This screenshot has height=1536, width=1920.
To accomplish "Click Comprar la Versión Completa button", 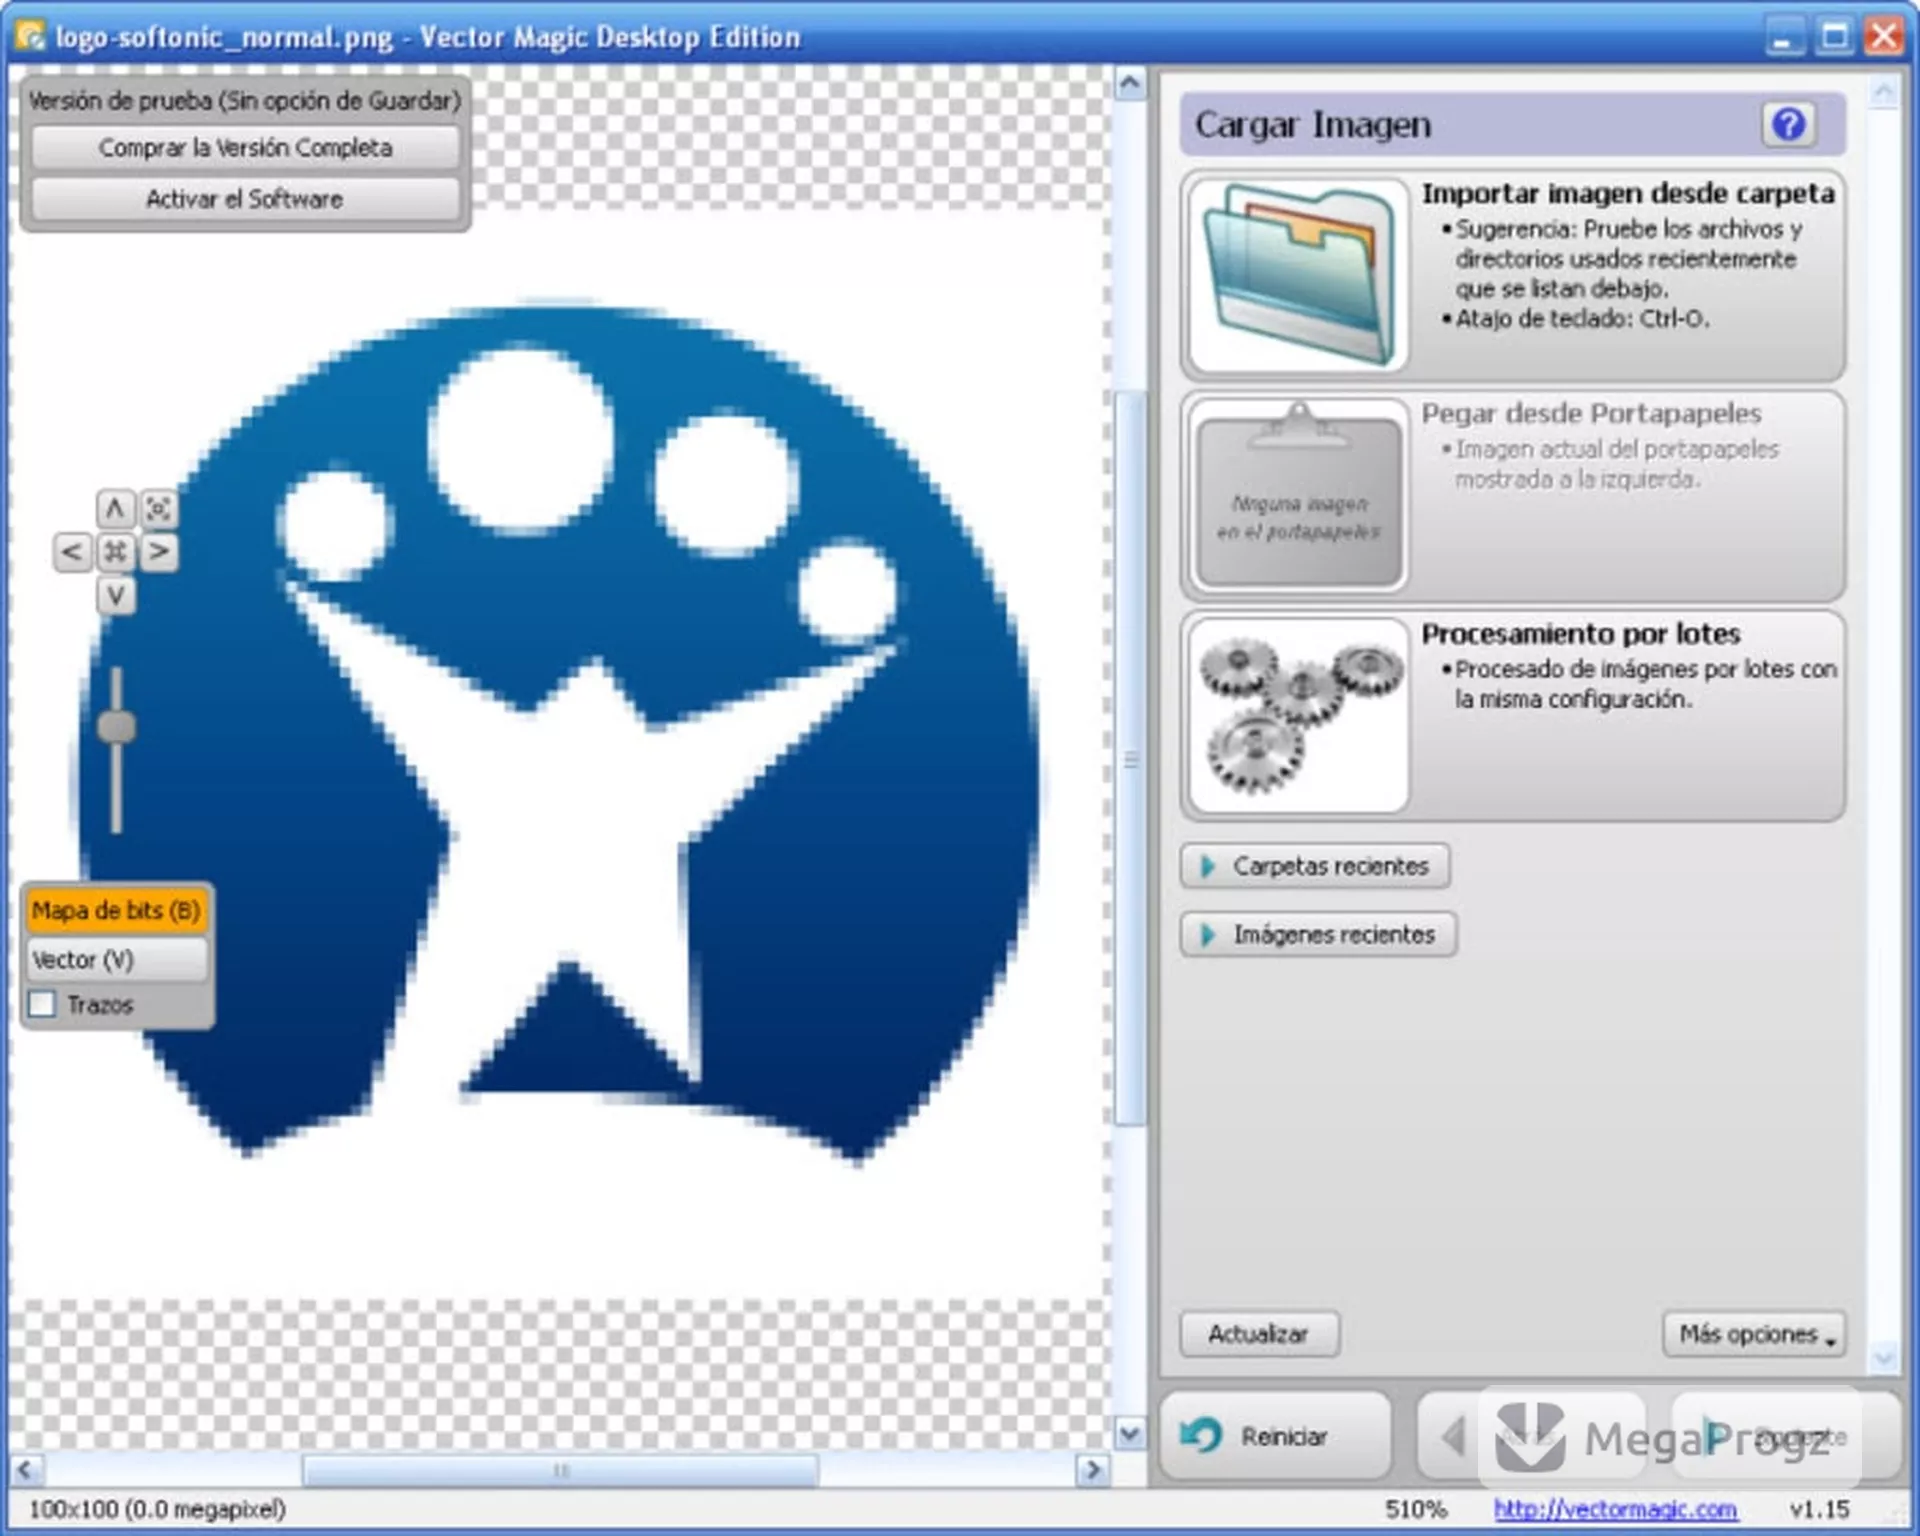I will [x=245, y=148].
